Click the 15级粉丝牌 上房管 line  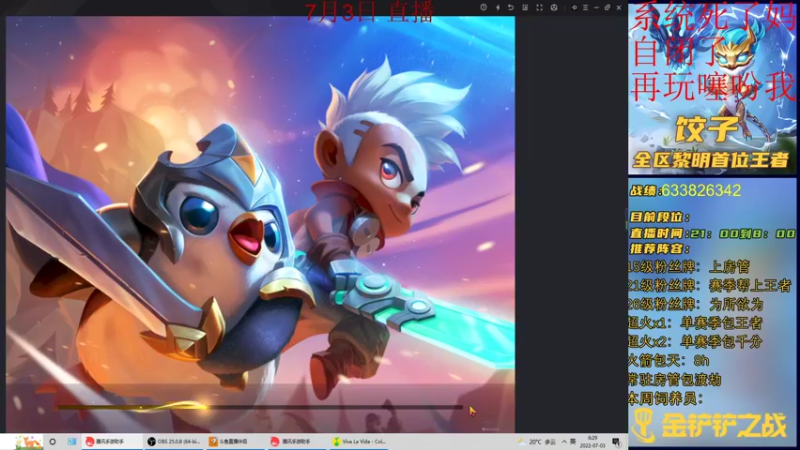coord(689,266)
